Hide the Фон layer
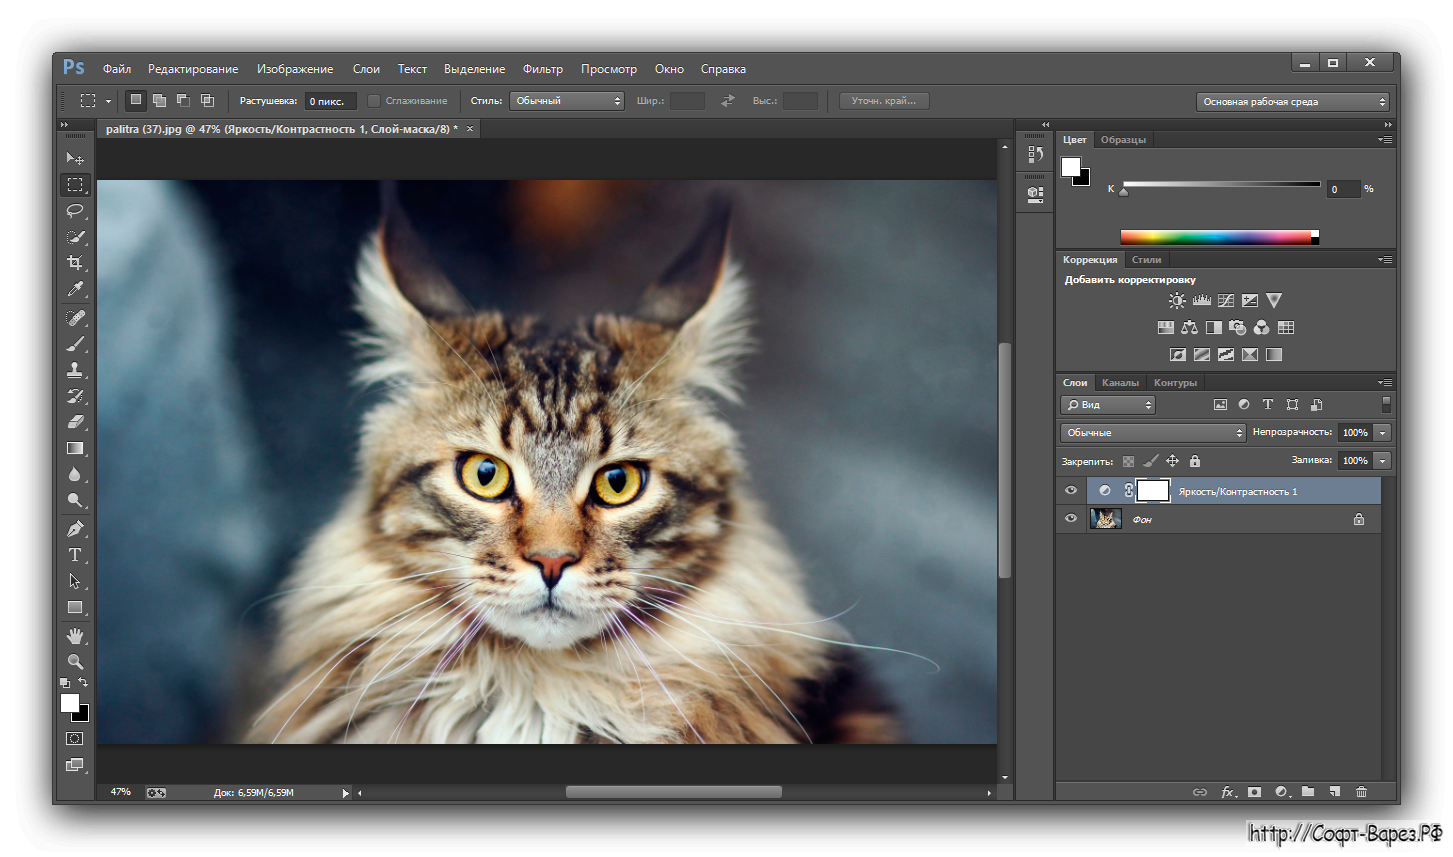Viewport: 1453px width, 857px height. tap(1070, 518)
